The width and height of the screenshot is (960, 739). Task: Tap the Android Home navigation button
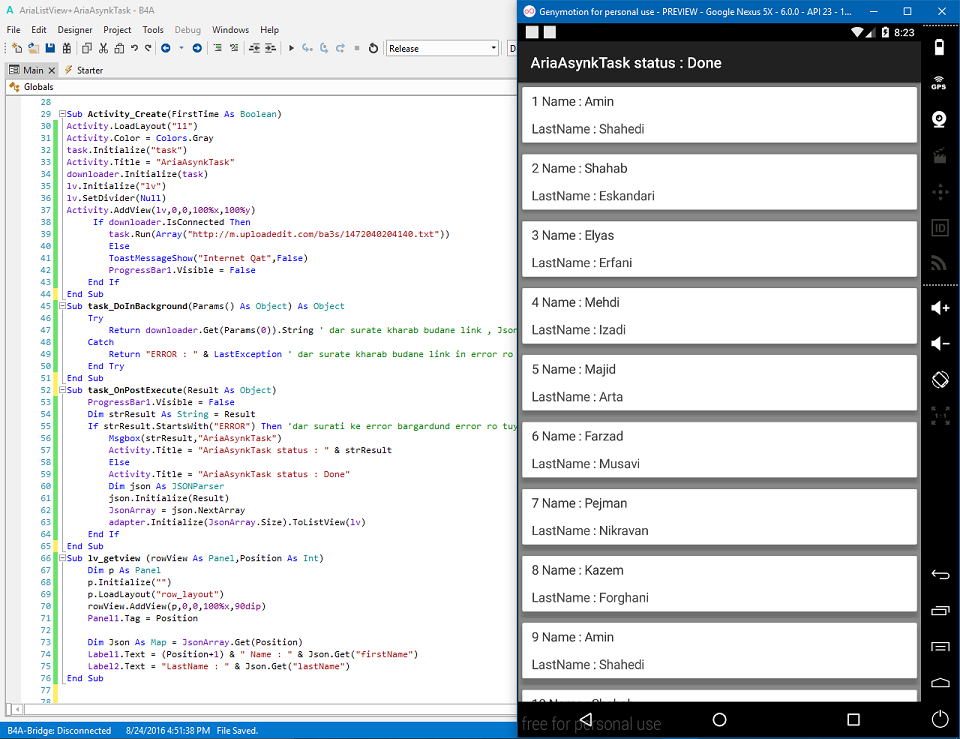tap(719, 719)
